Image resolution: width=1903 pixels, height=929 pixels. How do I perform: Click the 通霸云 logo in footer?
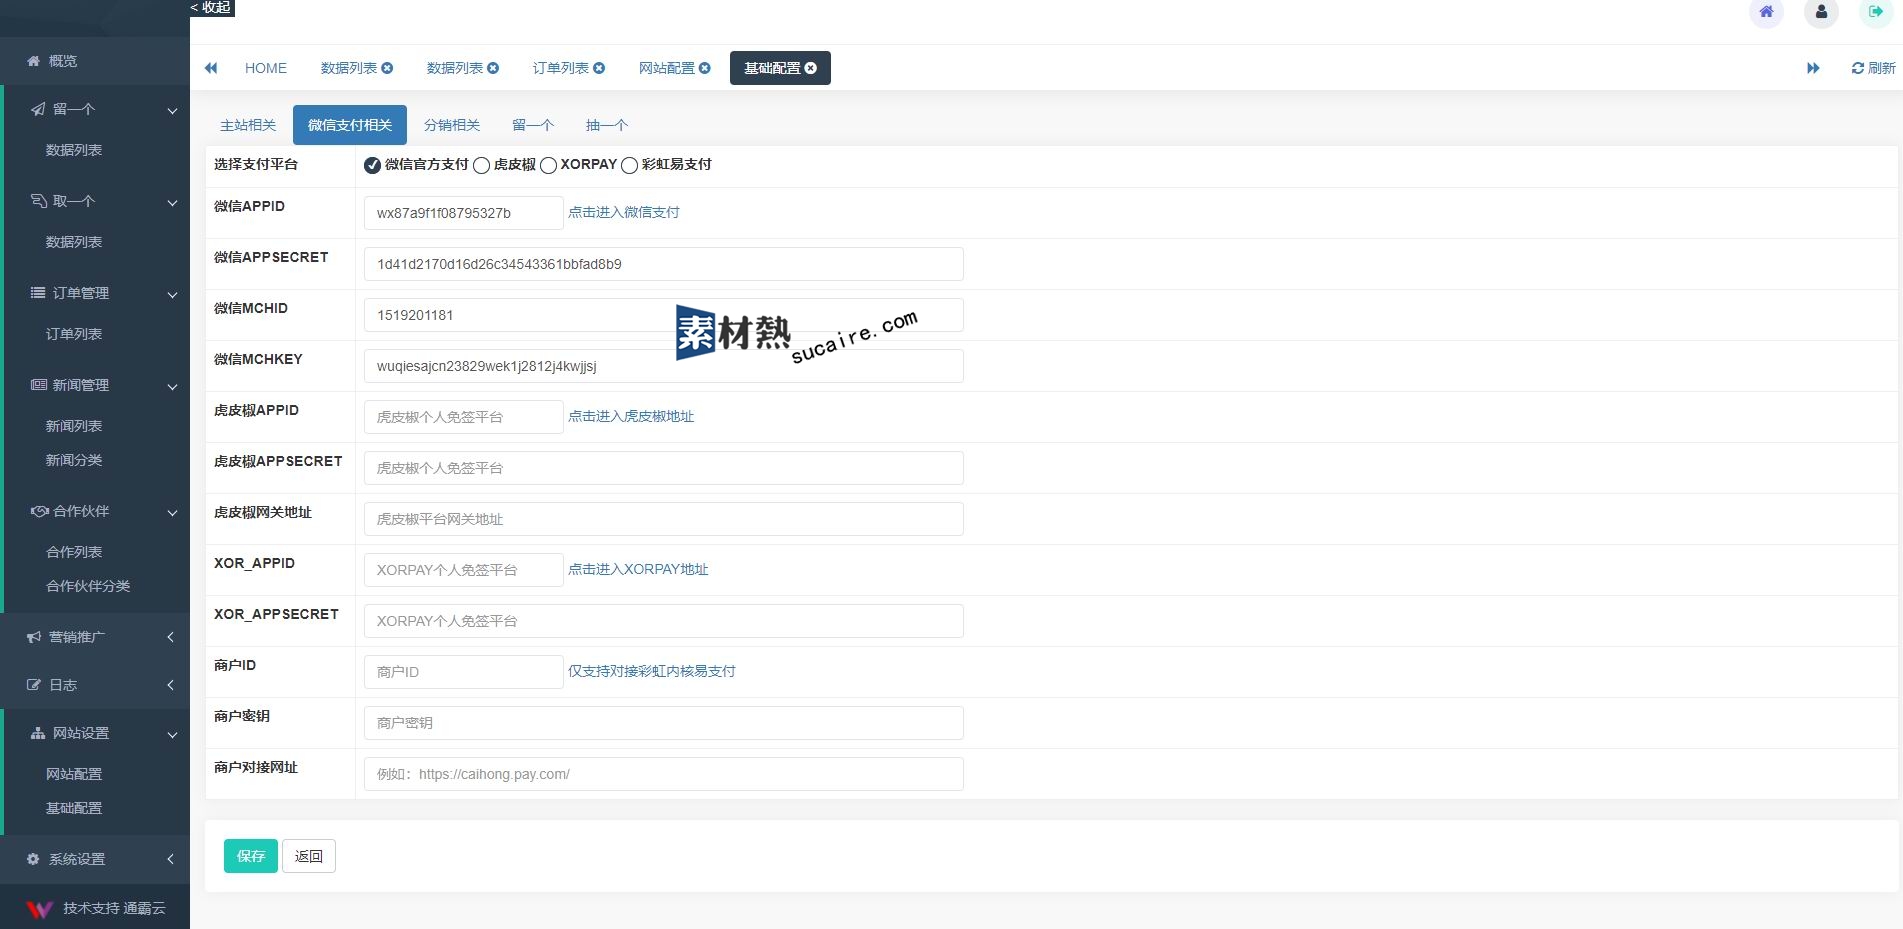[39, 909]
